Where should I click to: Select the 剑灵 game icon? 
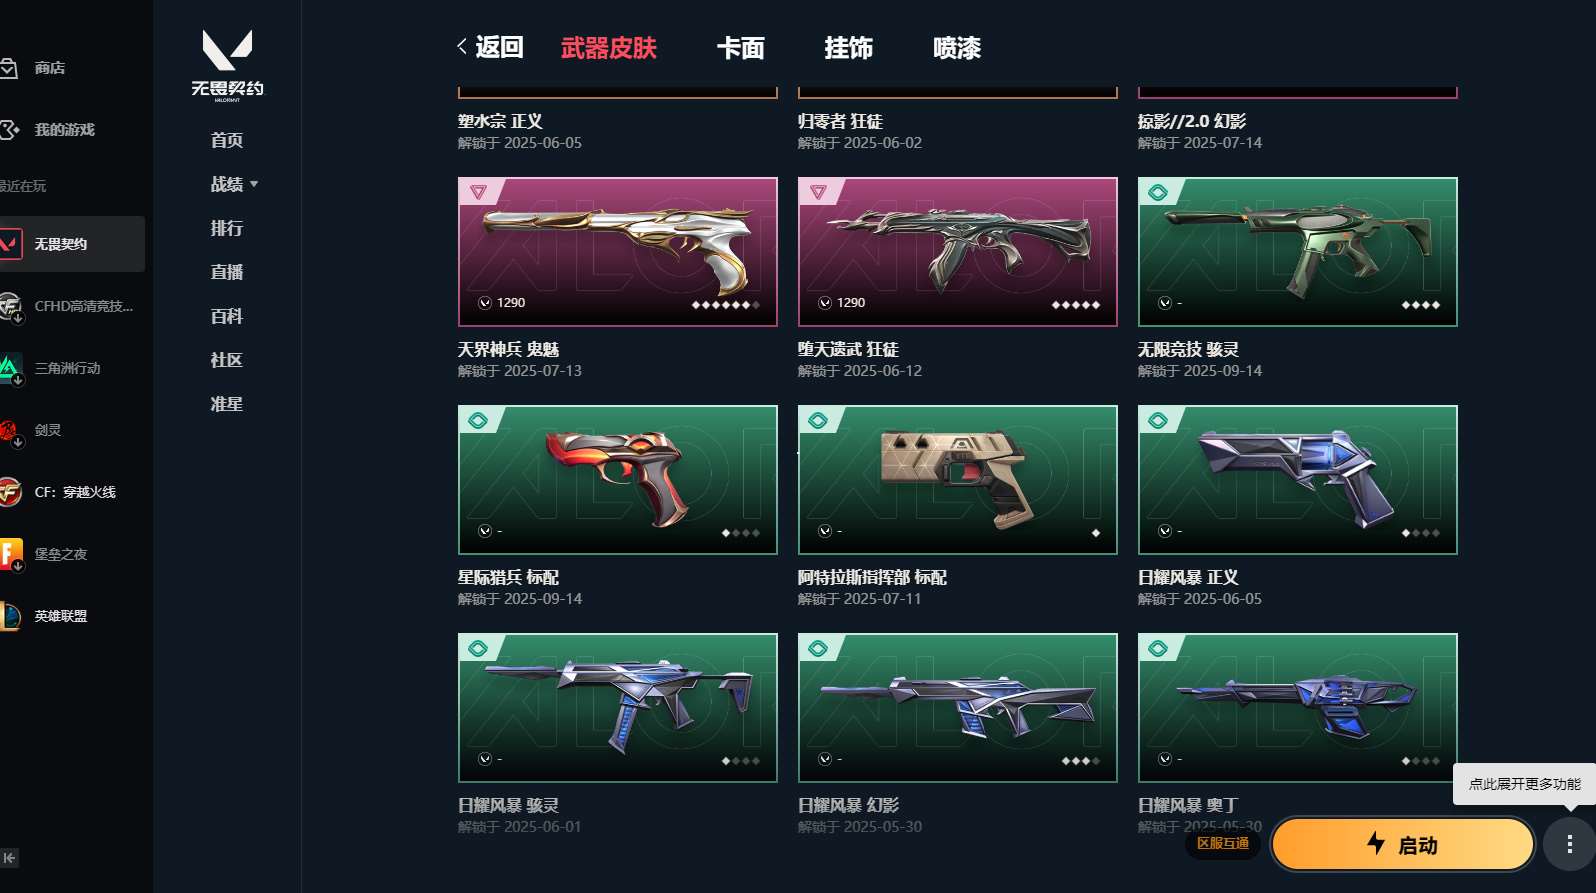10,430
